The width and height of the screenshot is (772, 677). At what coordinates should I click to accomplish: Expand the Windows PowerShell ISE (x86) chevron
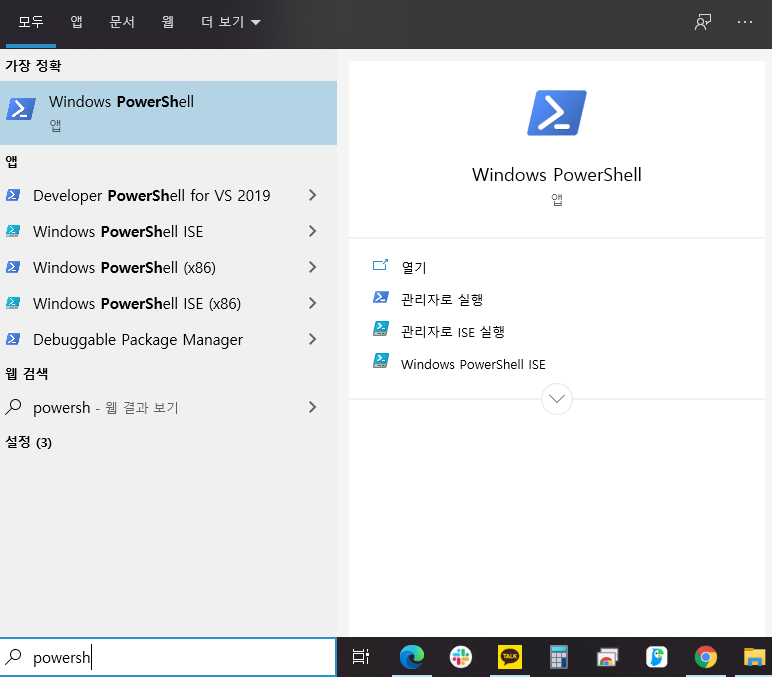312,303
